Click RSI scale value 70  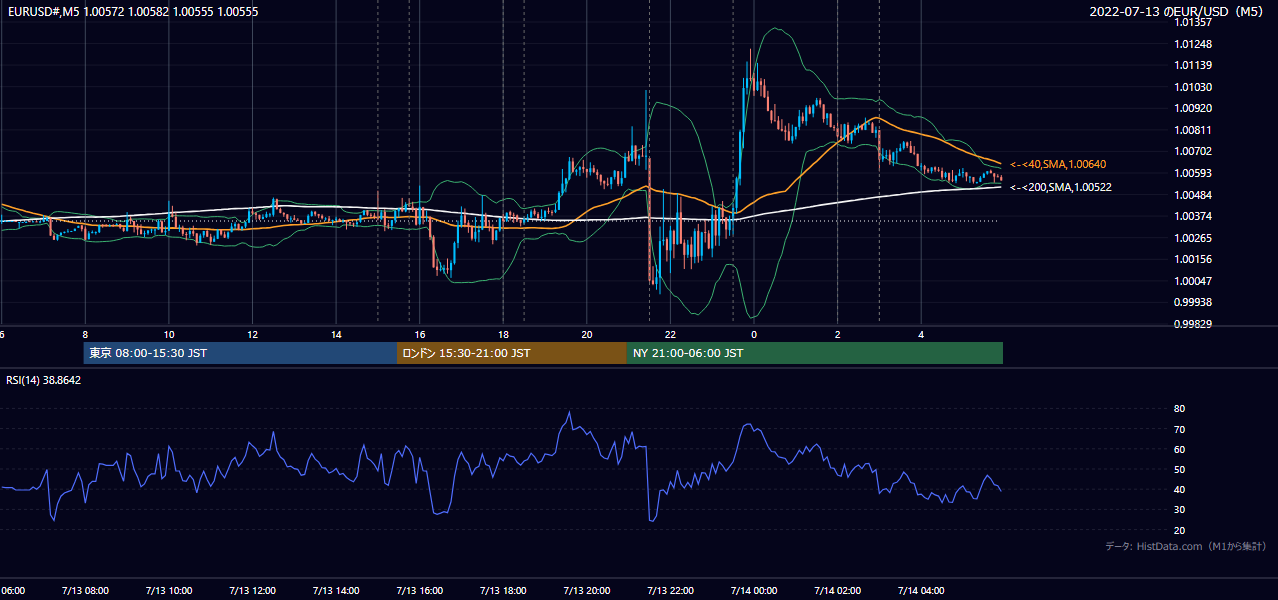coord(1179,429)
